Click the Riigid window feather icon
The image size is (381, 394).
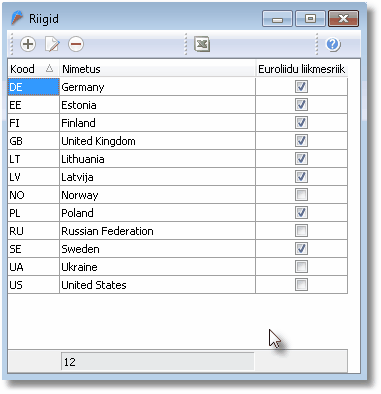(17, 18)
